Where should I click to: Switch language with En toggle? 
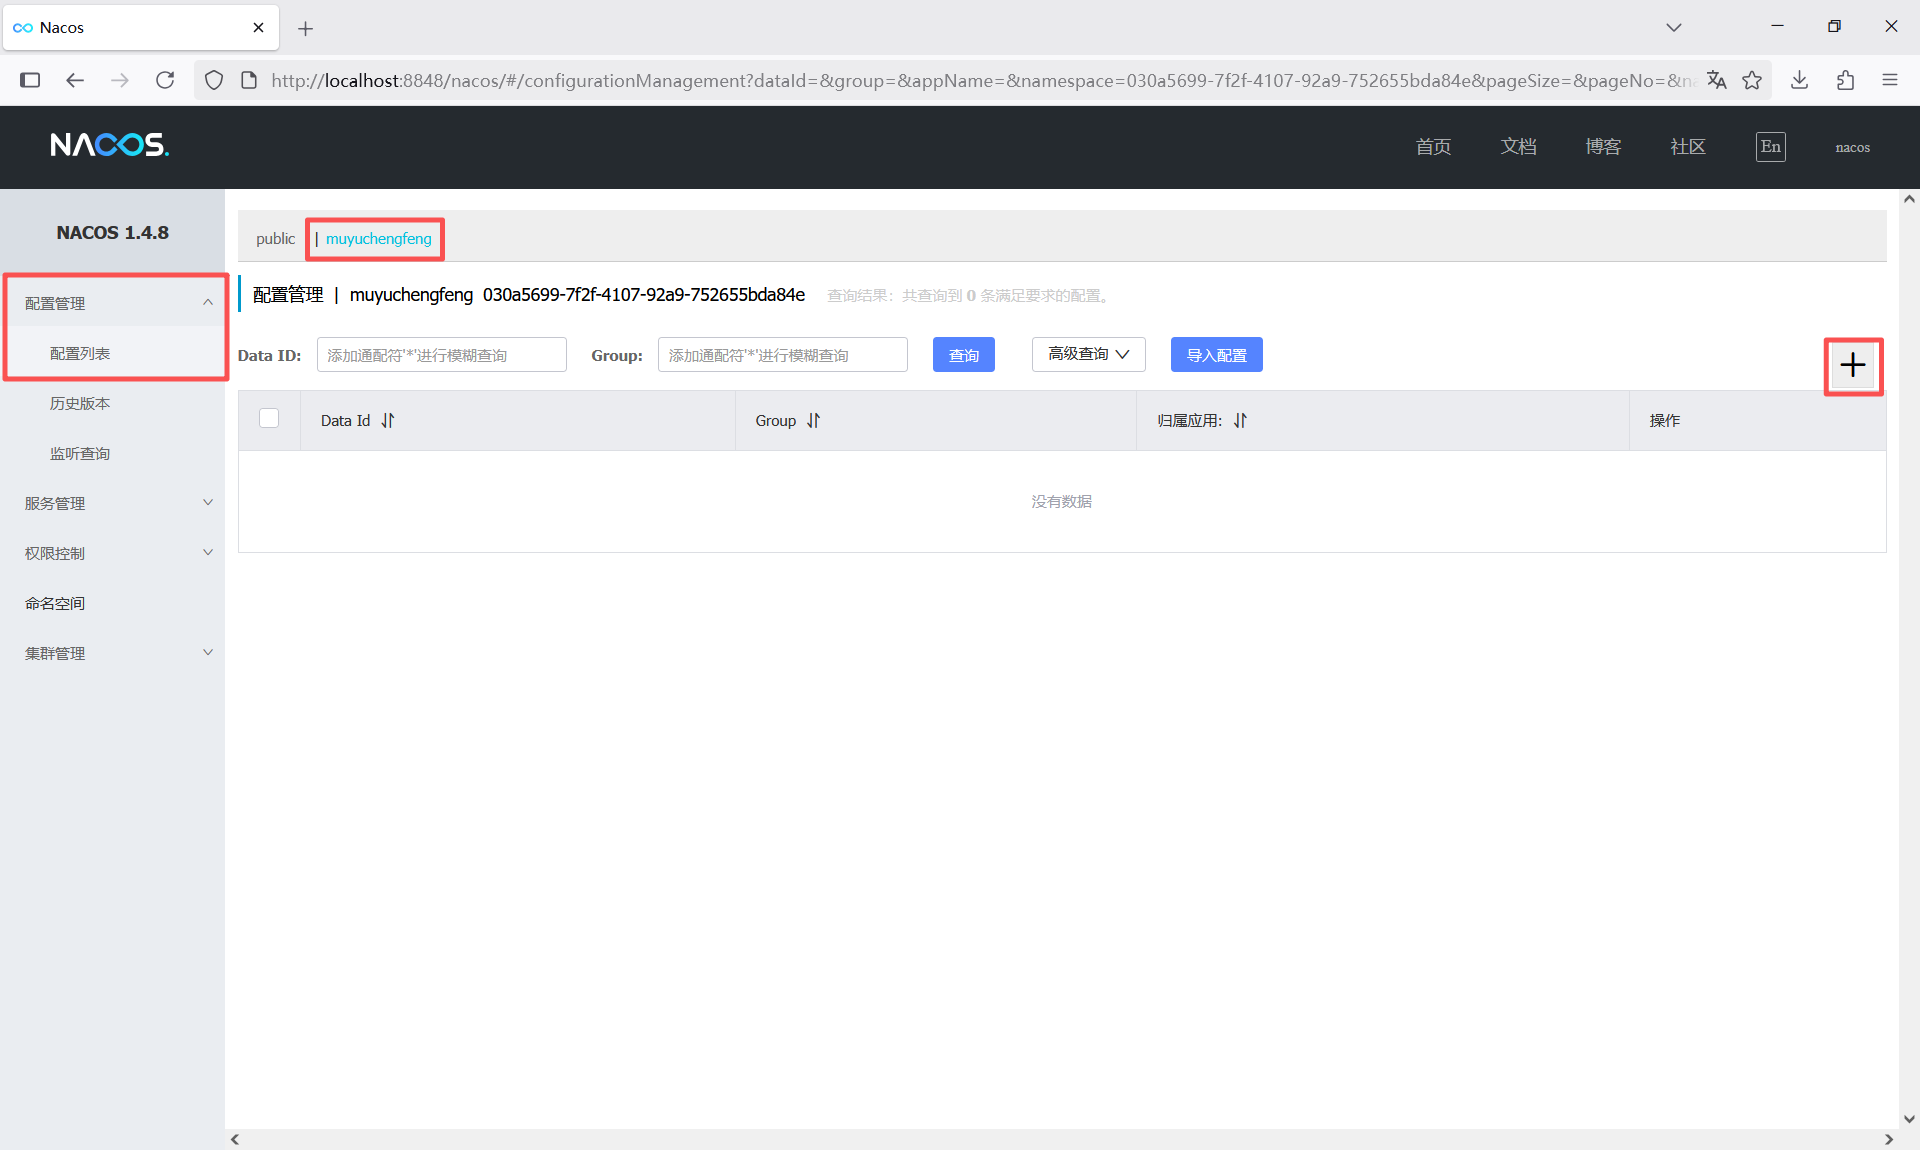[1770, 147]
